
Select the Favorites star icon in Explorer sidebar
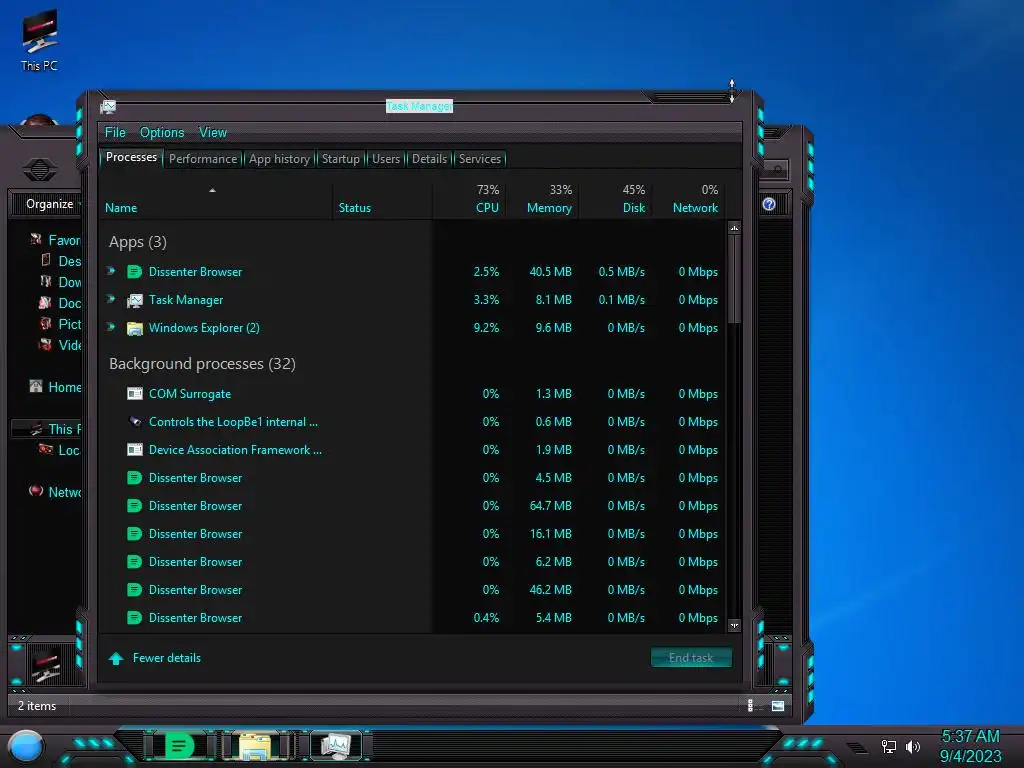tap(36, 240)
